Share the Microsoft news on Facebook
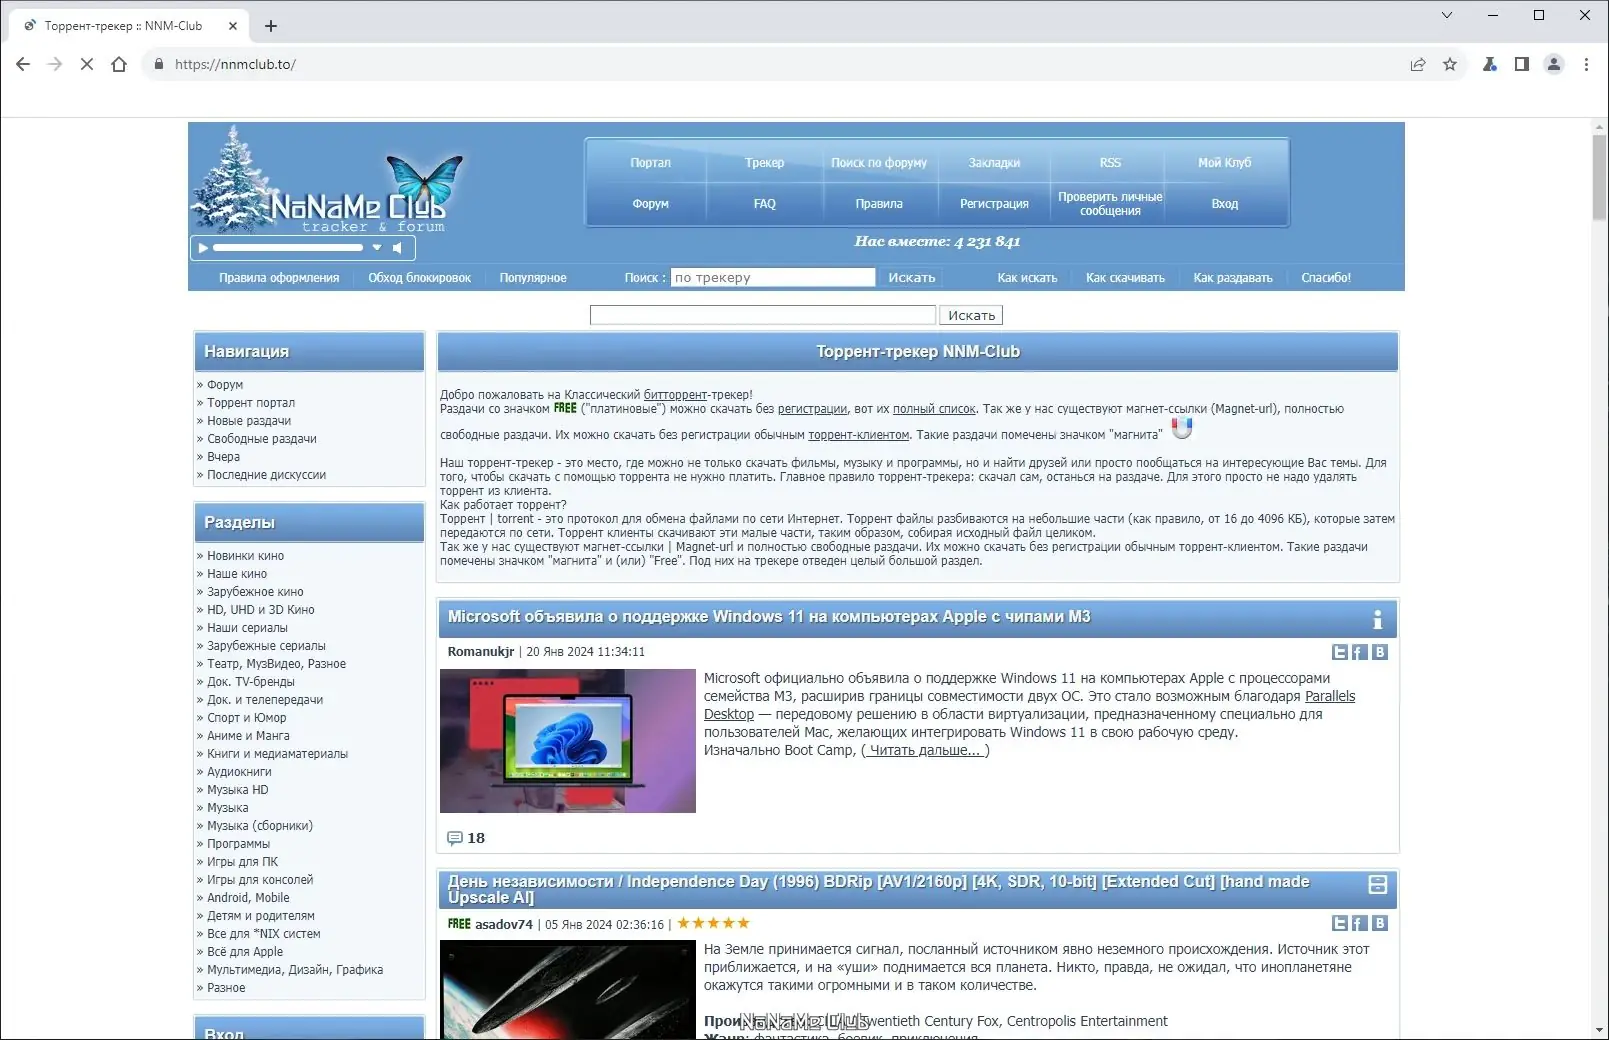Viewport: 1609px width, 1040px height. [x=1358, y=652]
